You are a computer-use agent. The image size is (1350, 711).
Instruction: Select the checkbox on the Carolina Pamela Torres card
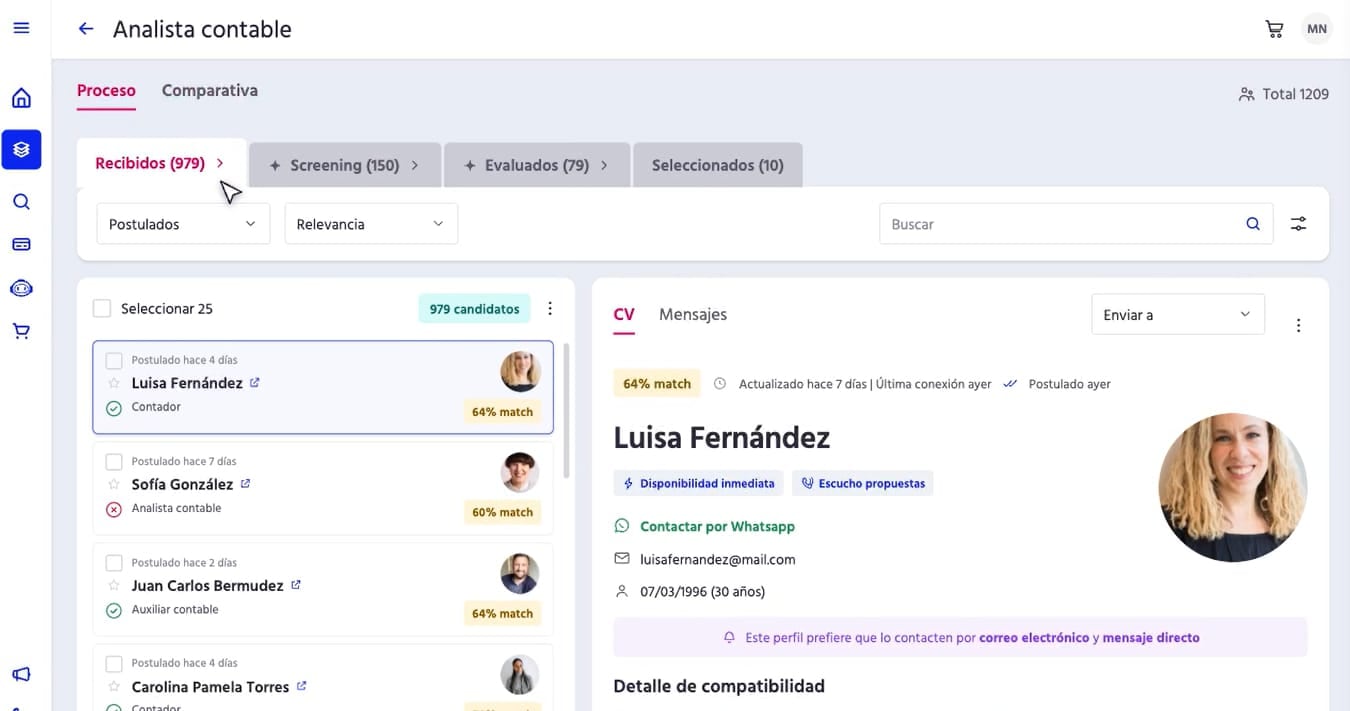[114, 663]
